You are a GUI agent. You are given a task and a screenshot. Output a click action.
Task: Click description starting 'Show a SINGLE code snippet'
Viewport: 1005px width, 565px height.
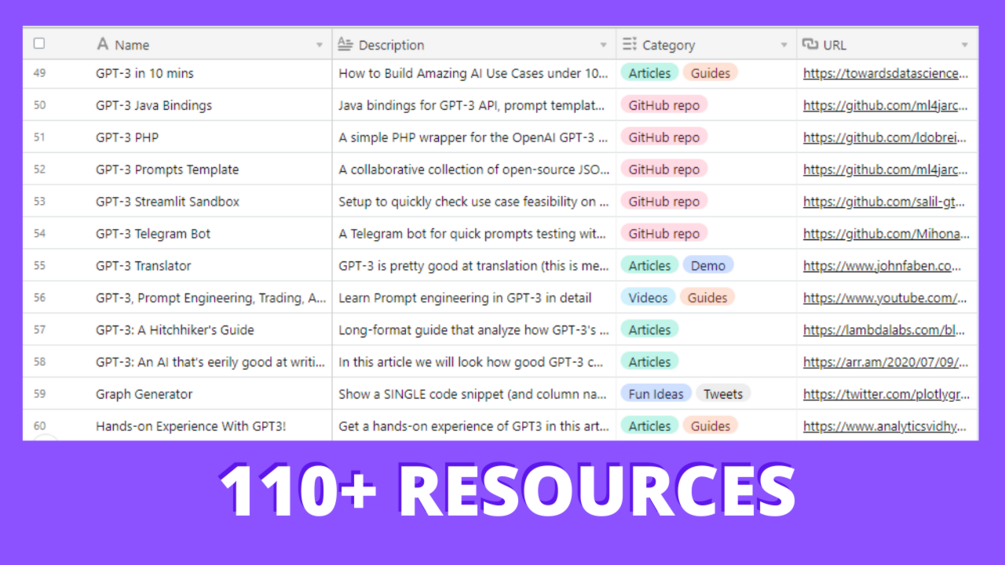pyautogui.click(x=472, y=393)
